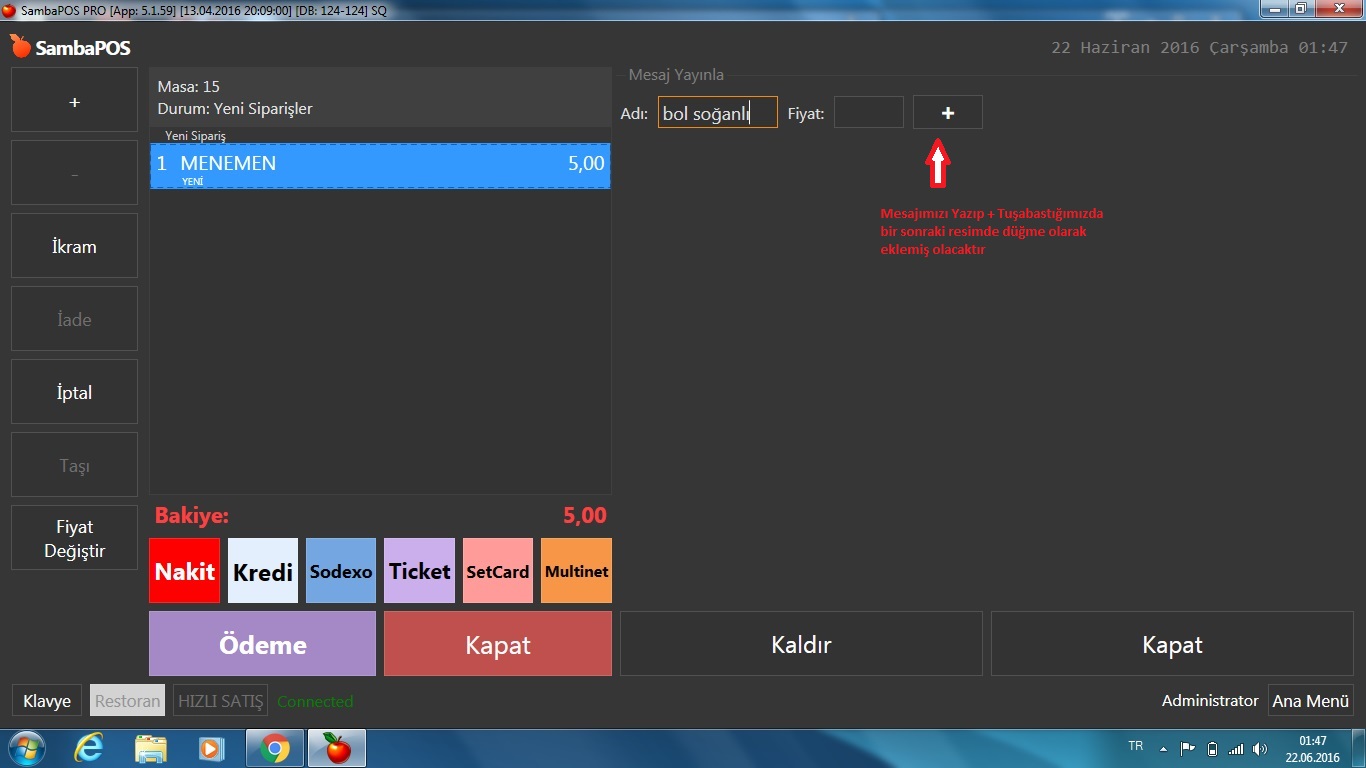Click into the Fiyat price field
Image resolution: width=1366 pixels, height=768 pixels.
868,113
